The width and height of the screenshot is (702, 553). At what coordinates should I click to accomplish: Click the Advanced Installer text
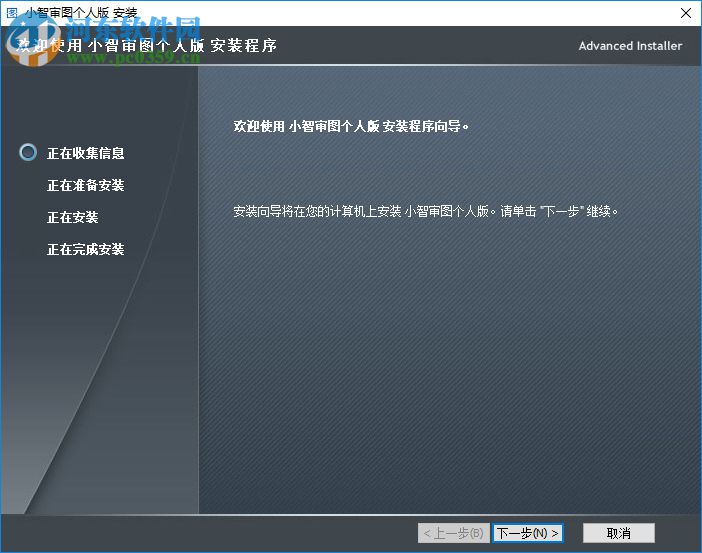click(x=630, y=46)
